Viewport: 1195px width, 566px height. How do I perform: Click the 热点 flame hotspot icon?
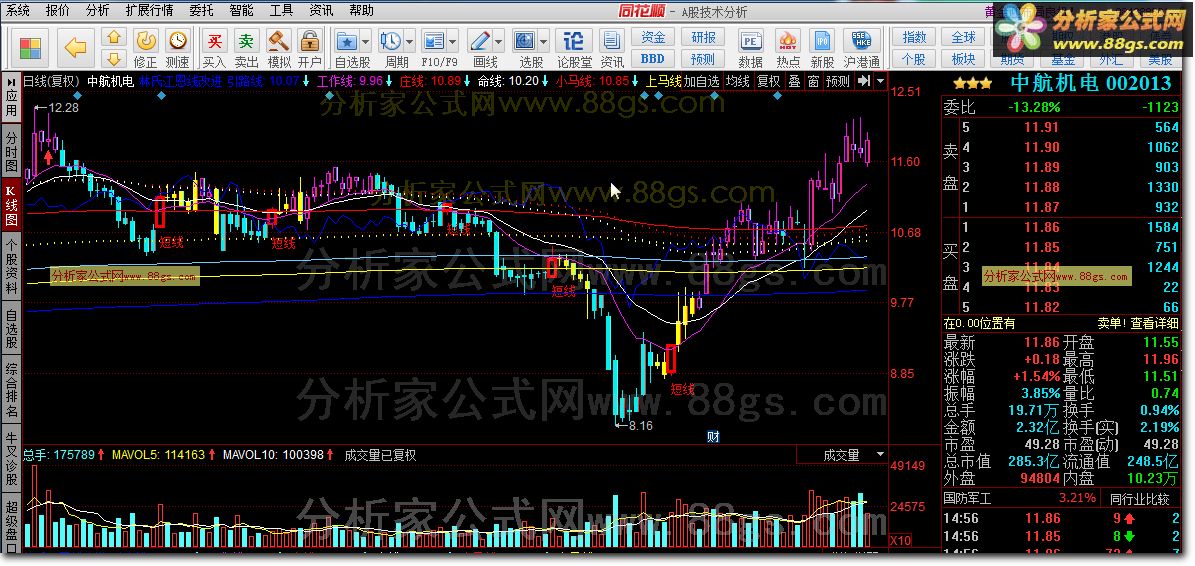(788, 40)
